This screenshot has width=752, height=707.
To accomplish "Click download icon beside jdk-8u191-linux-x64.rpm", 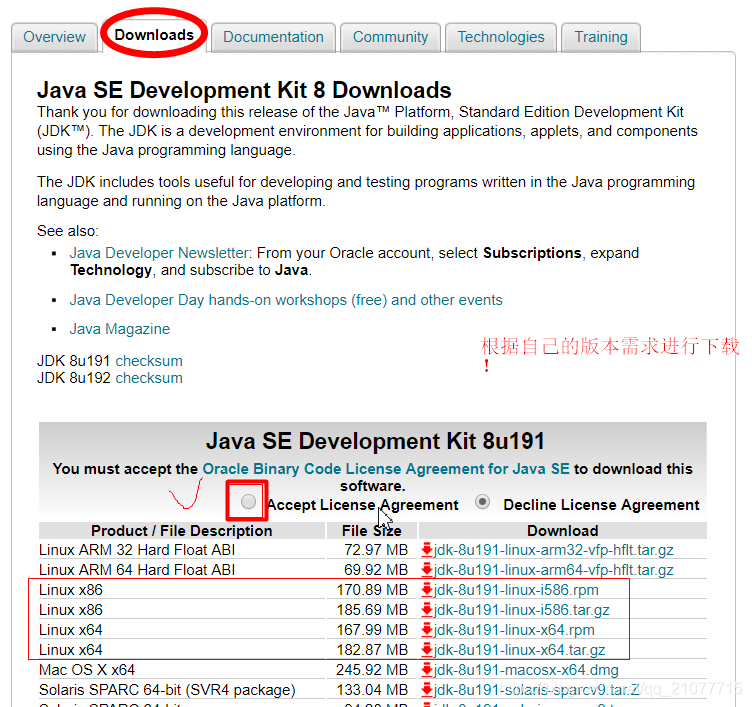I will coord(427,630).
